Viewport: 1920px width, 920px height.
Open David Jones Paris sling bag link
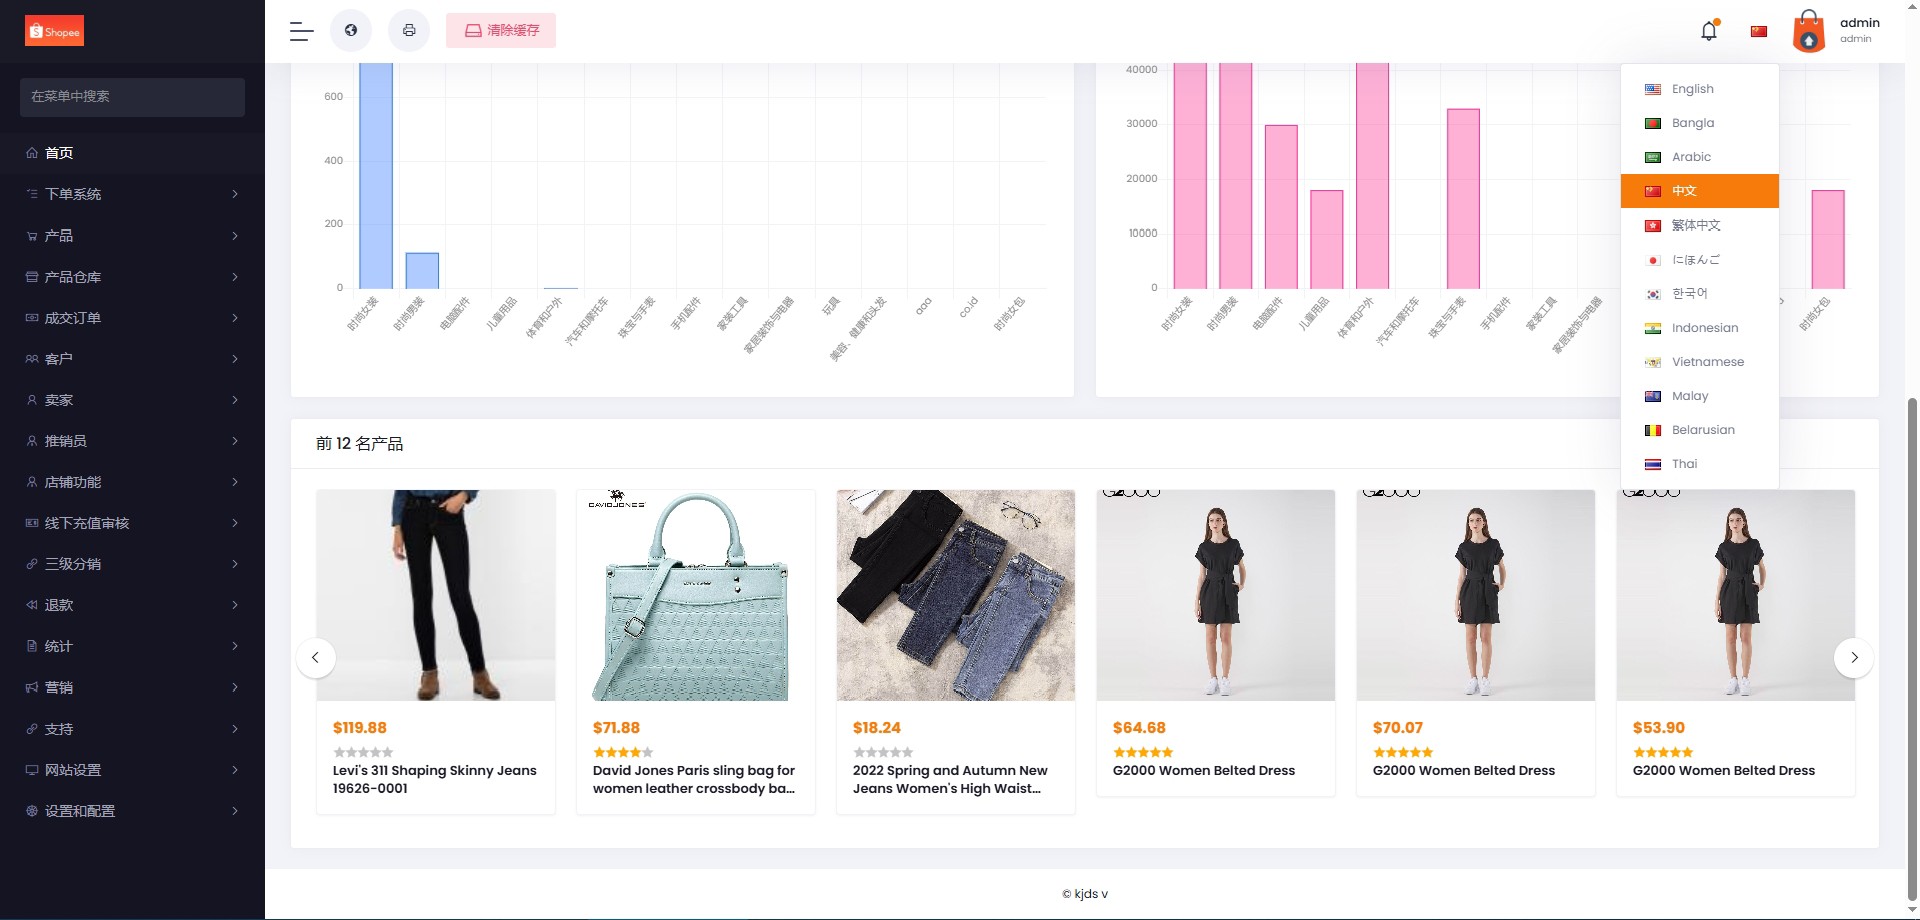694,779
